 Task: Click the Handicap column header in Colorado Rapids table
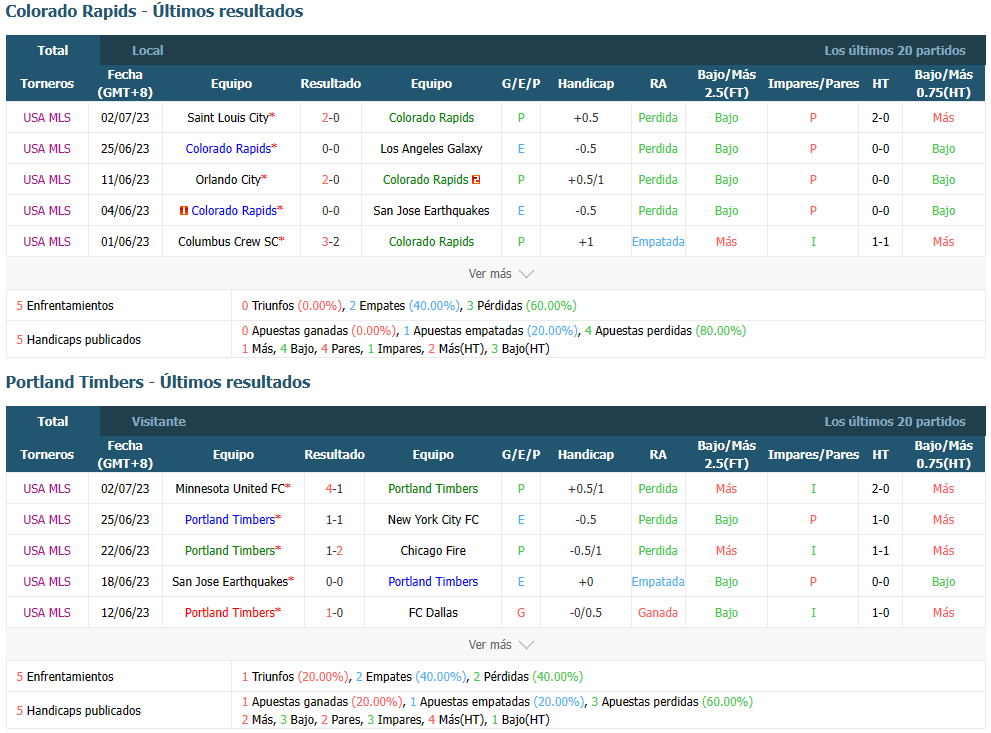point(586,83)
